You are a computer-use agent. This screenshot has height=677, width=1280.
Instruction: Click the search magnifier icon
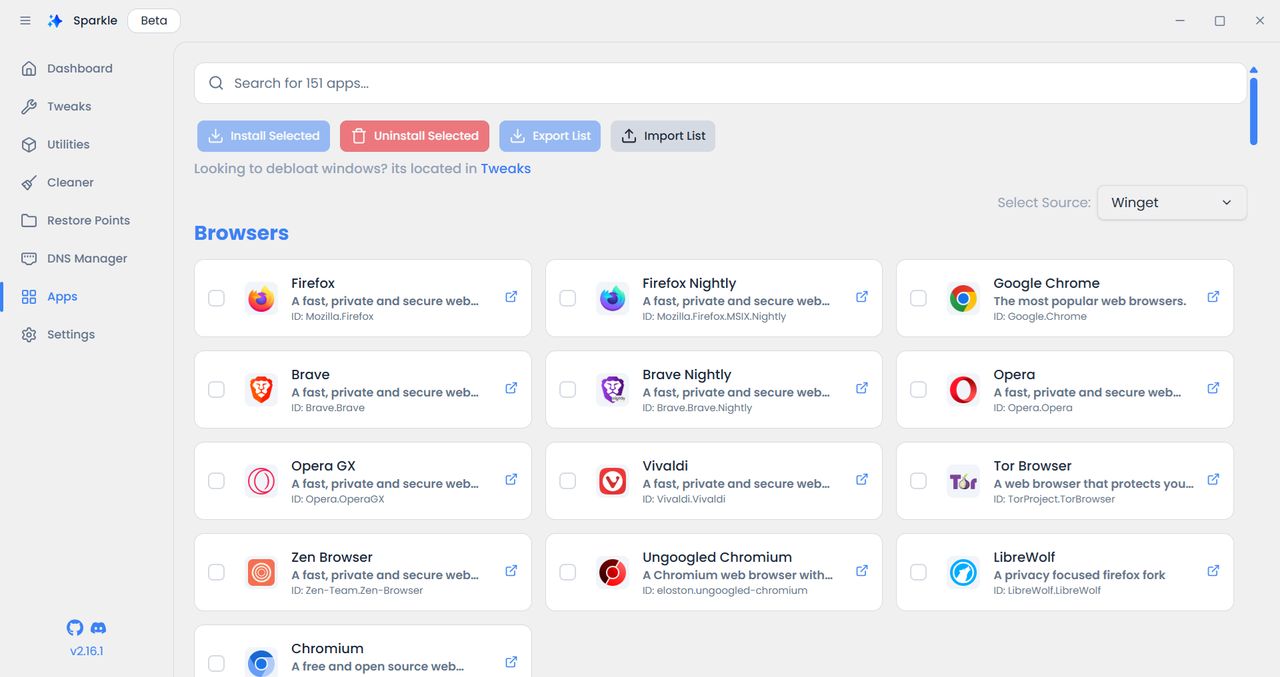(216, 83)
